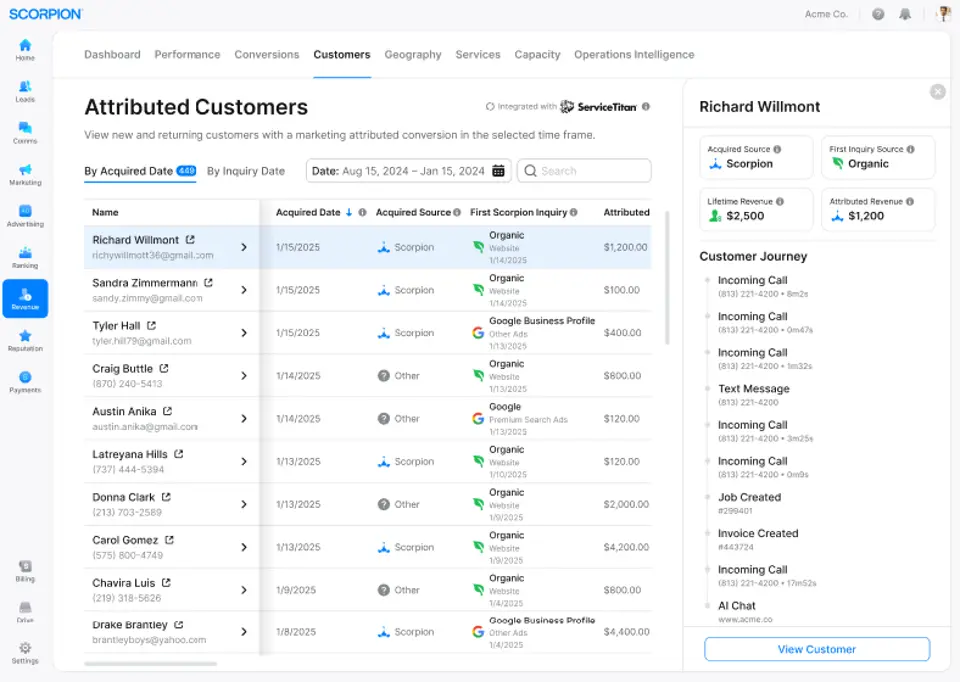Open Sandra Zimmermann's external link icon
The height and width of the screenshot is (682, 960).
[208, 283]
